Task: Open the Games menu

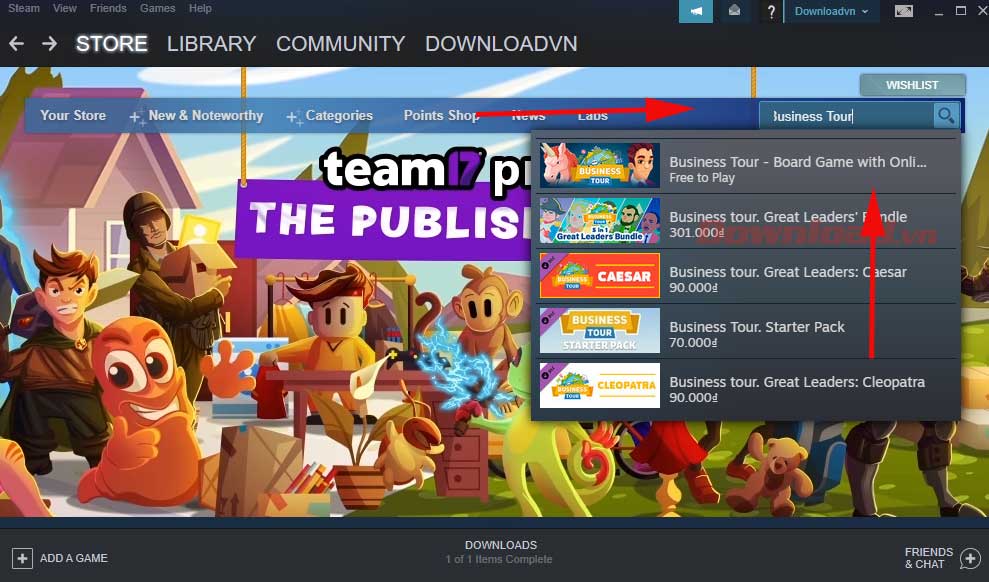Action: (x=157, y=8)
